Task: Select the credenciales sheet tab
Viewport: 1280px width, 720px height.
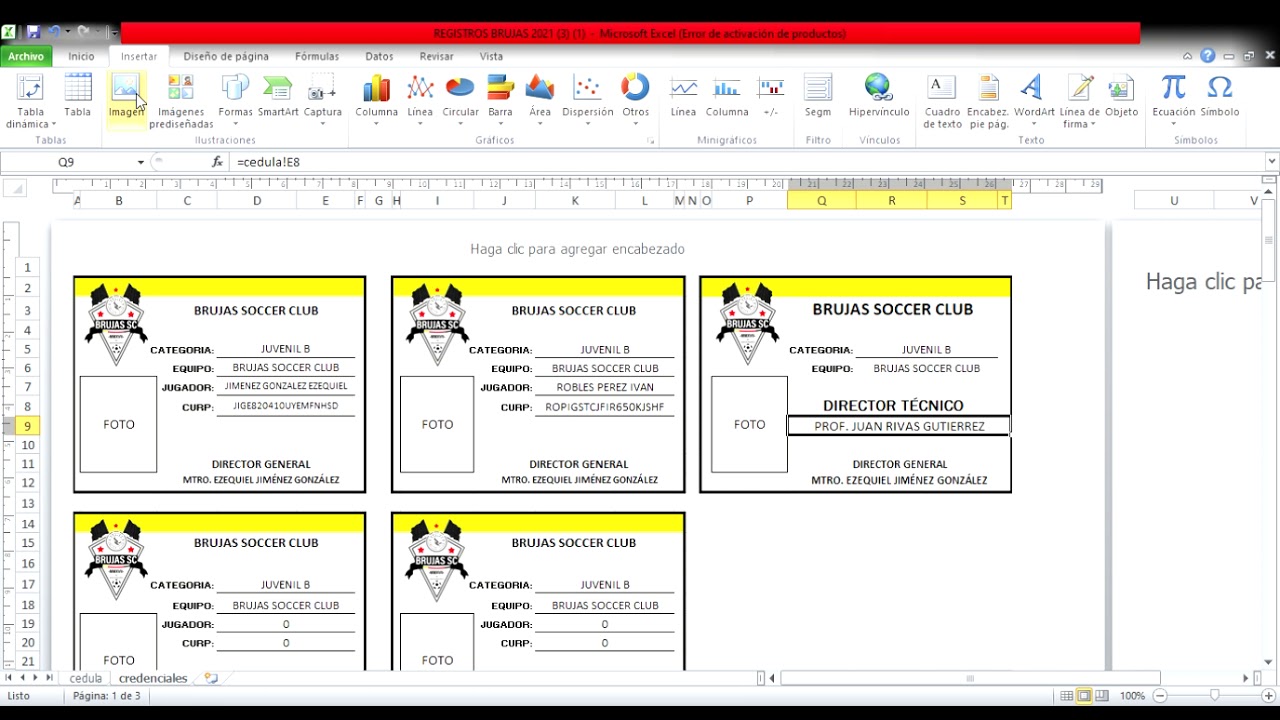Action: [153, 678]
